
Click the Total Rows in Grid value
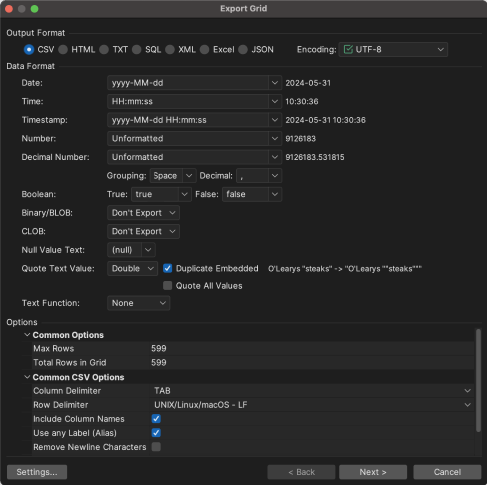pyautogui.click(x=311, y=363)
